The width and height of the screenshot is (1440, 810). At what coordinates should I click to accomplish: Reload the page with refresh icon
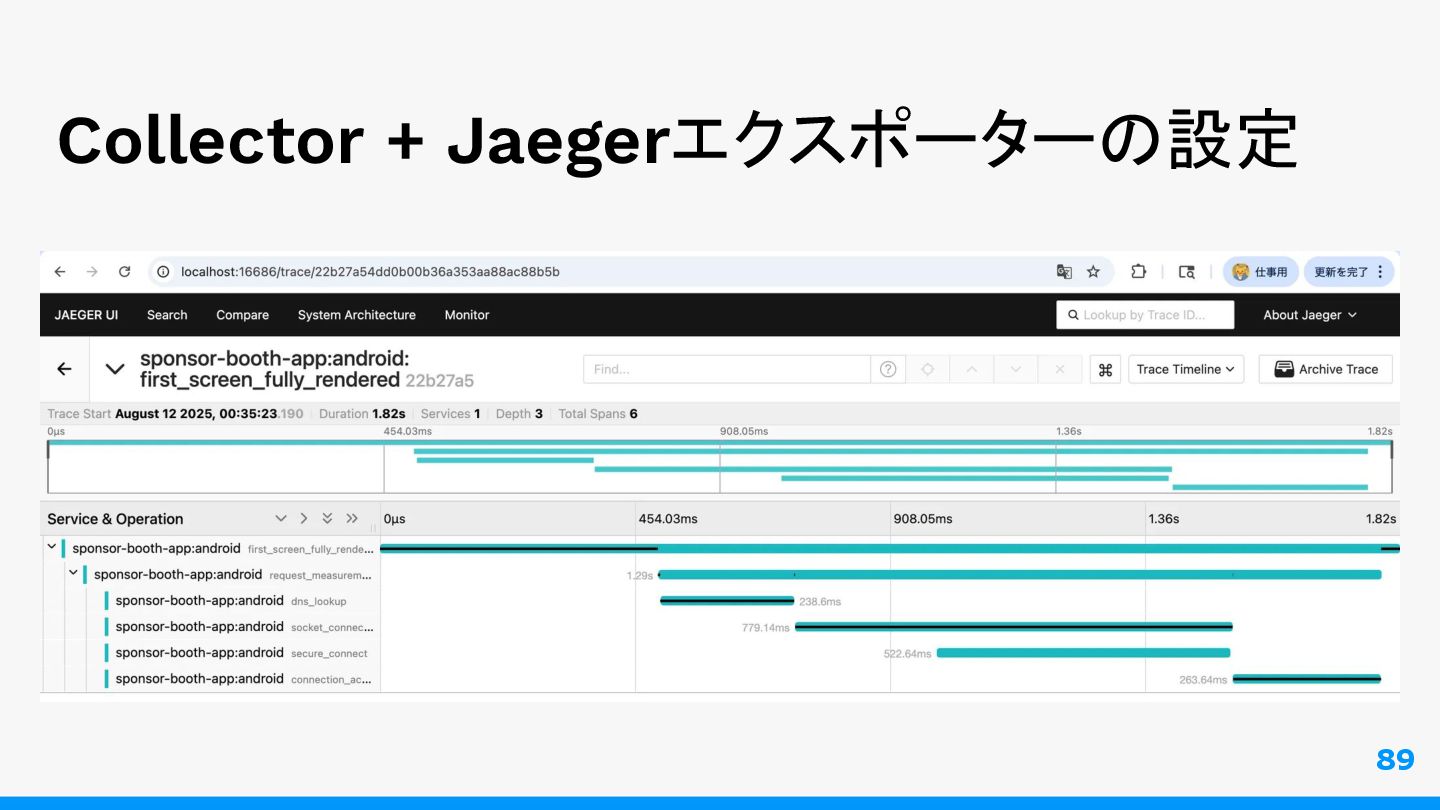[125, 272]
